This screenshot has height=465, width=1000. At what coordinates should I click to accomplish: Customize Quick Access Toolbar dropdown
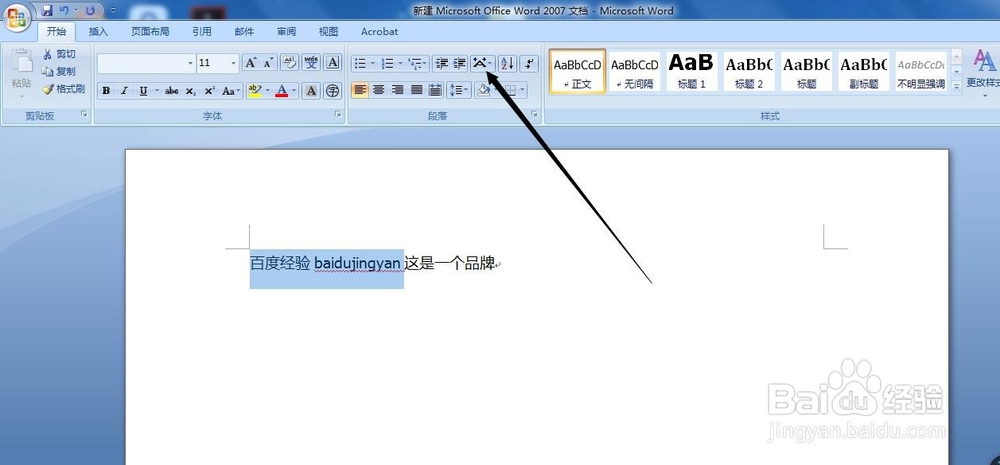point(113,11)
